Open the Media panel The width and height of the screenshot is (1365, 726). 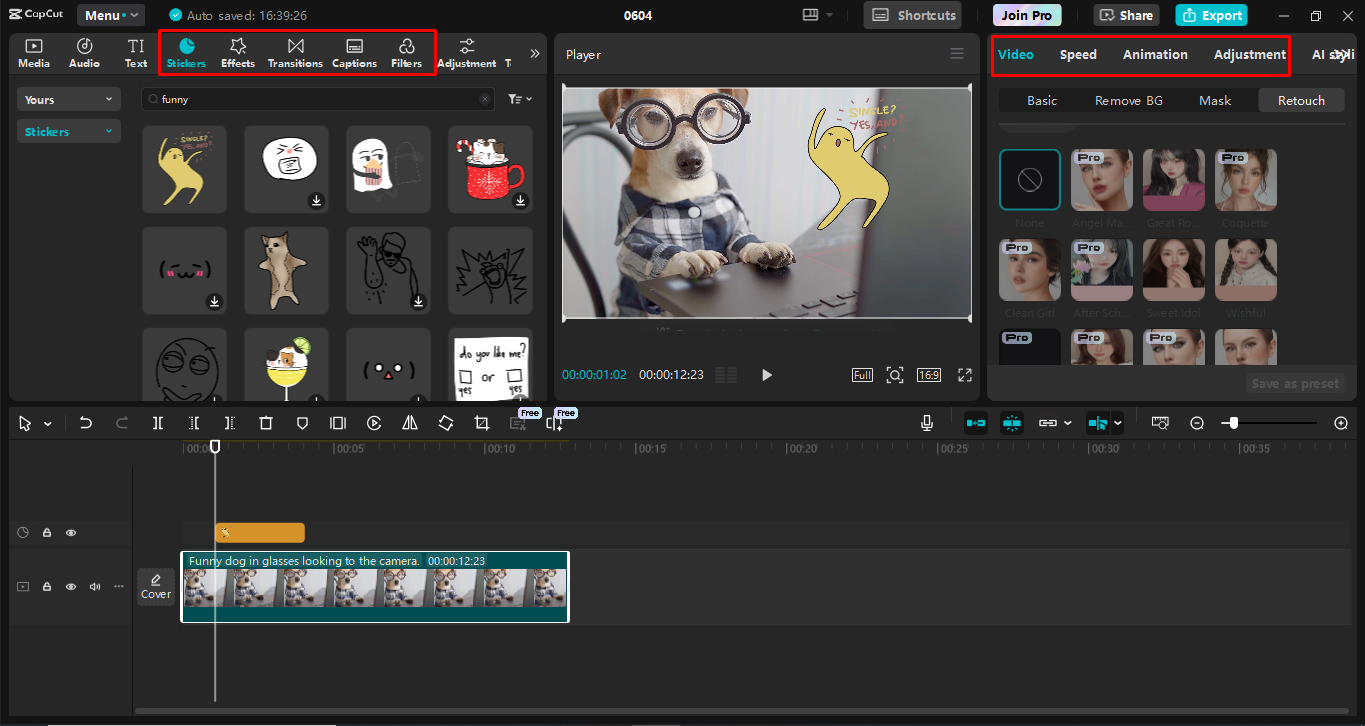click(x=34, y=53)
